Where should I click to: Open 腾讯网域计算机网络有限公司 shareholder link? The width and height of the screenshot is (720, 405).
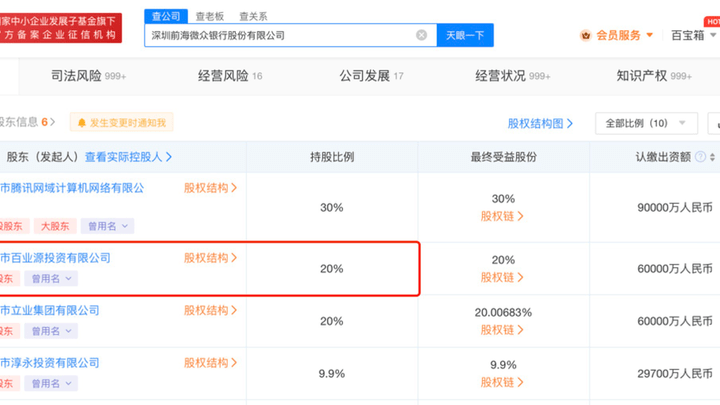click(x=72, y=188)
